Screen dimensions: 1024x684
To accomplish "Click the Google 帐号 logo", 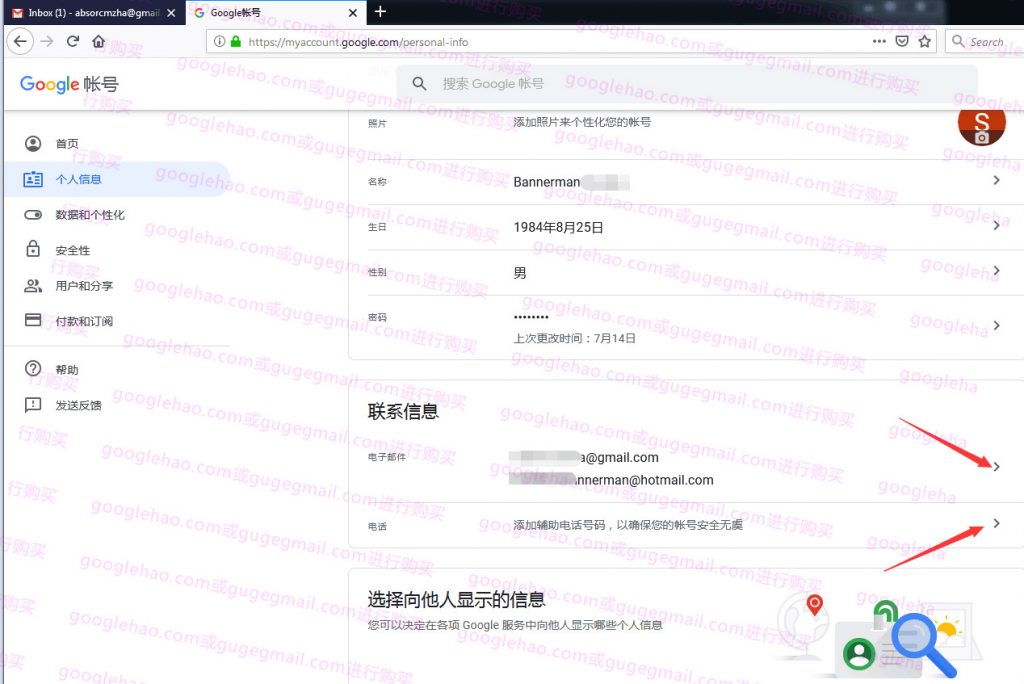I will (69, 84).
